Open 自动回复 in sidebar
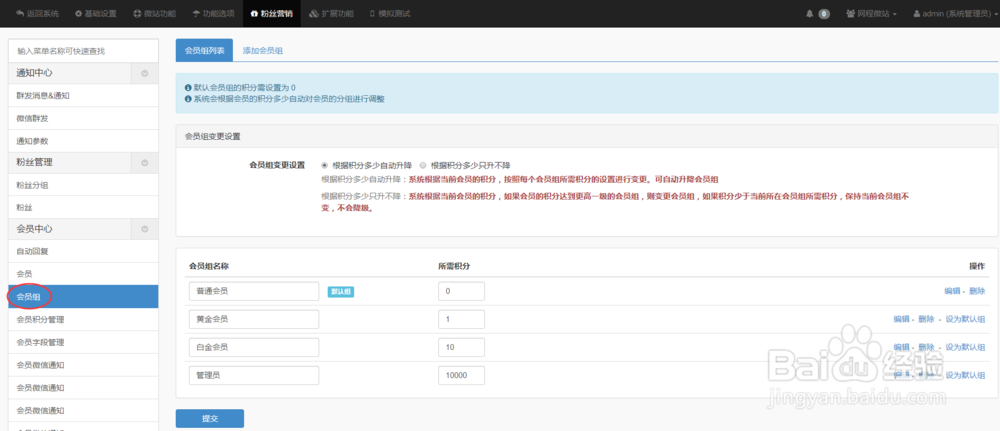1000x431 pixels. click(84, 251)
